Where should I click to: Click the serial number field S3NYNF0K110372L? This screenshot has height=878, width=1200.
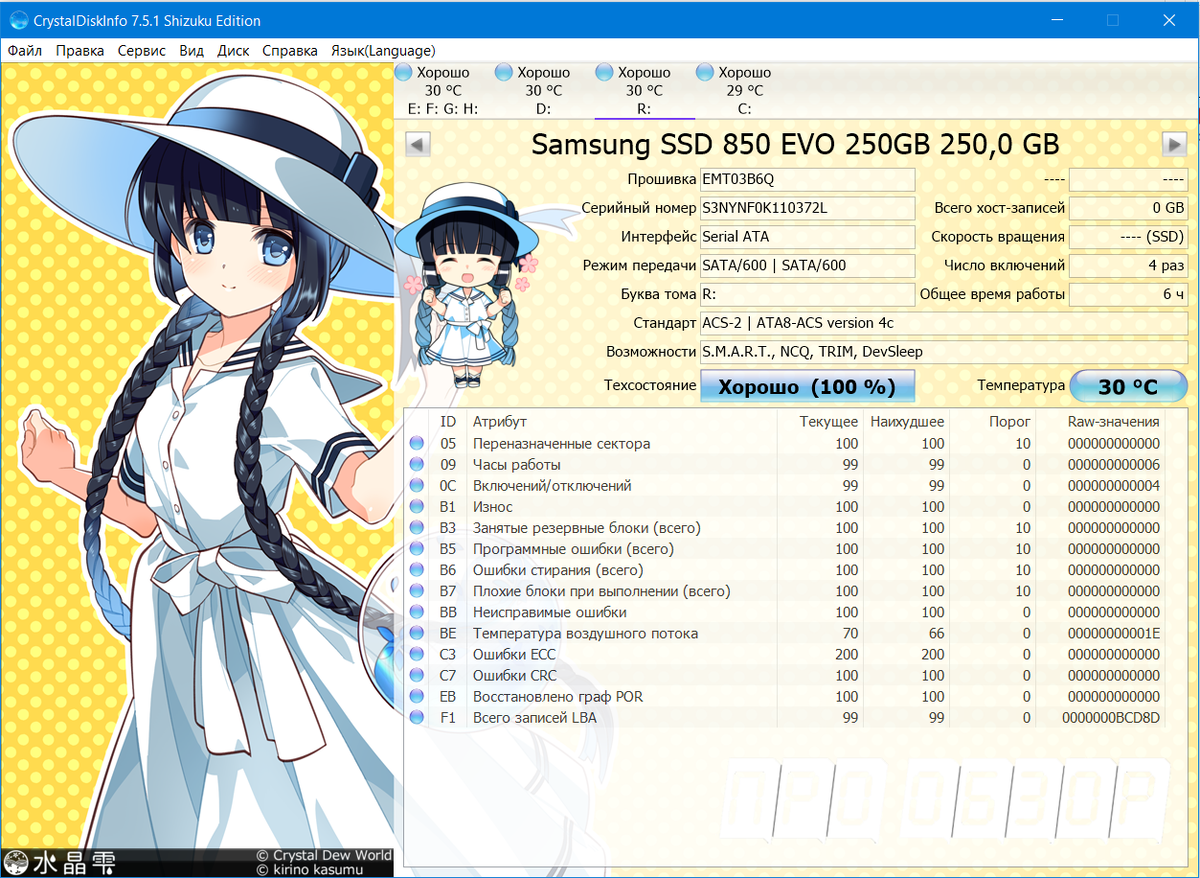[807, 208]
